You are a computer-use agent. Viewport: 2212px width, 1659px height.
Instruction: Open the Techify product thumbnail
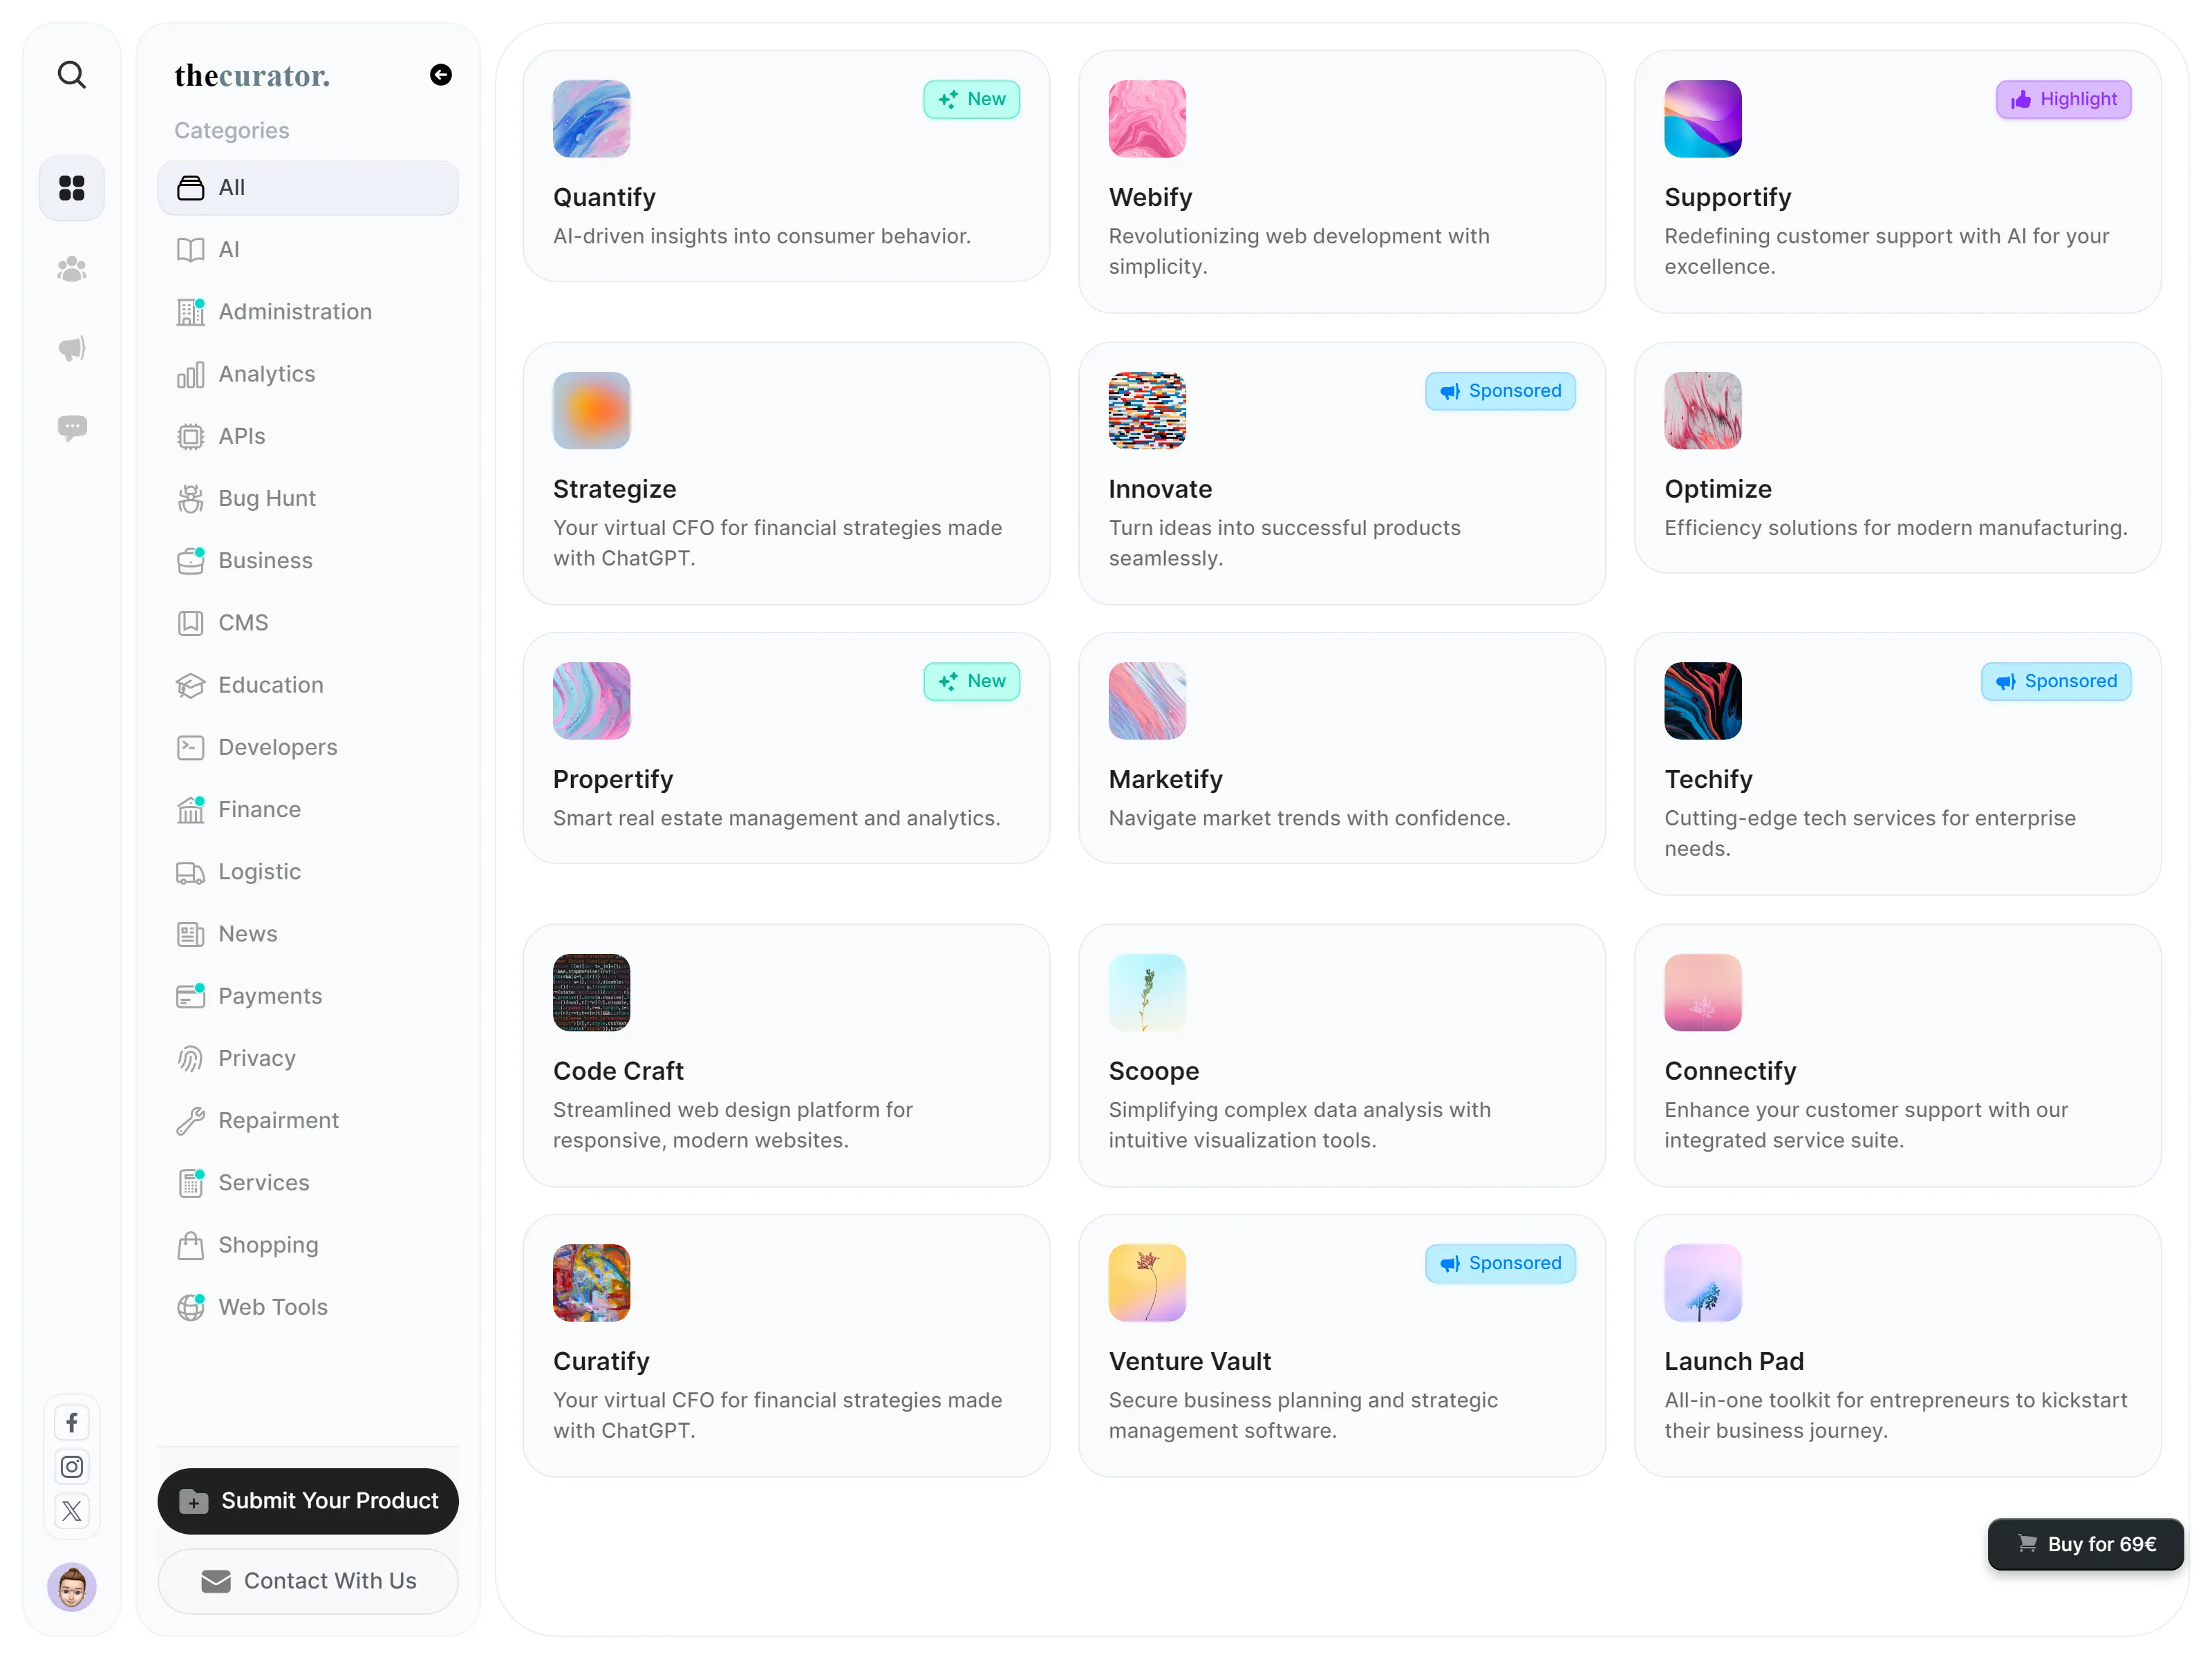click(x=1702, y=701)
